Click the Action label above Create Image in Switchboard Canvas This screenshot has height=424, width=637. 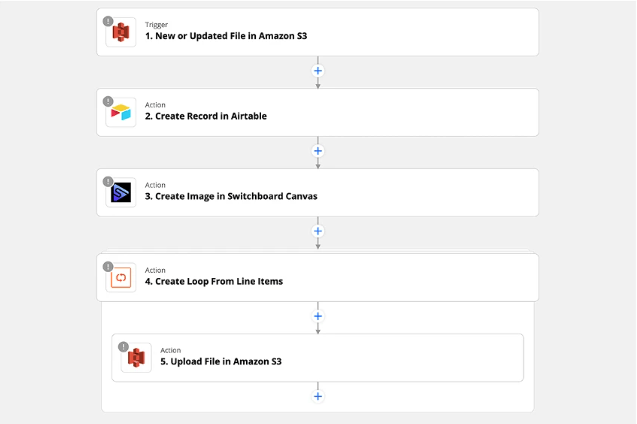(x=155, y=185)
